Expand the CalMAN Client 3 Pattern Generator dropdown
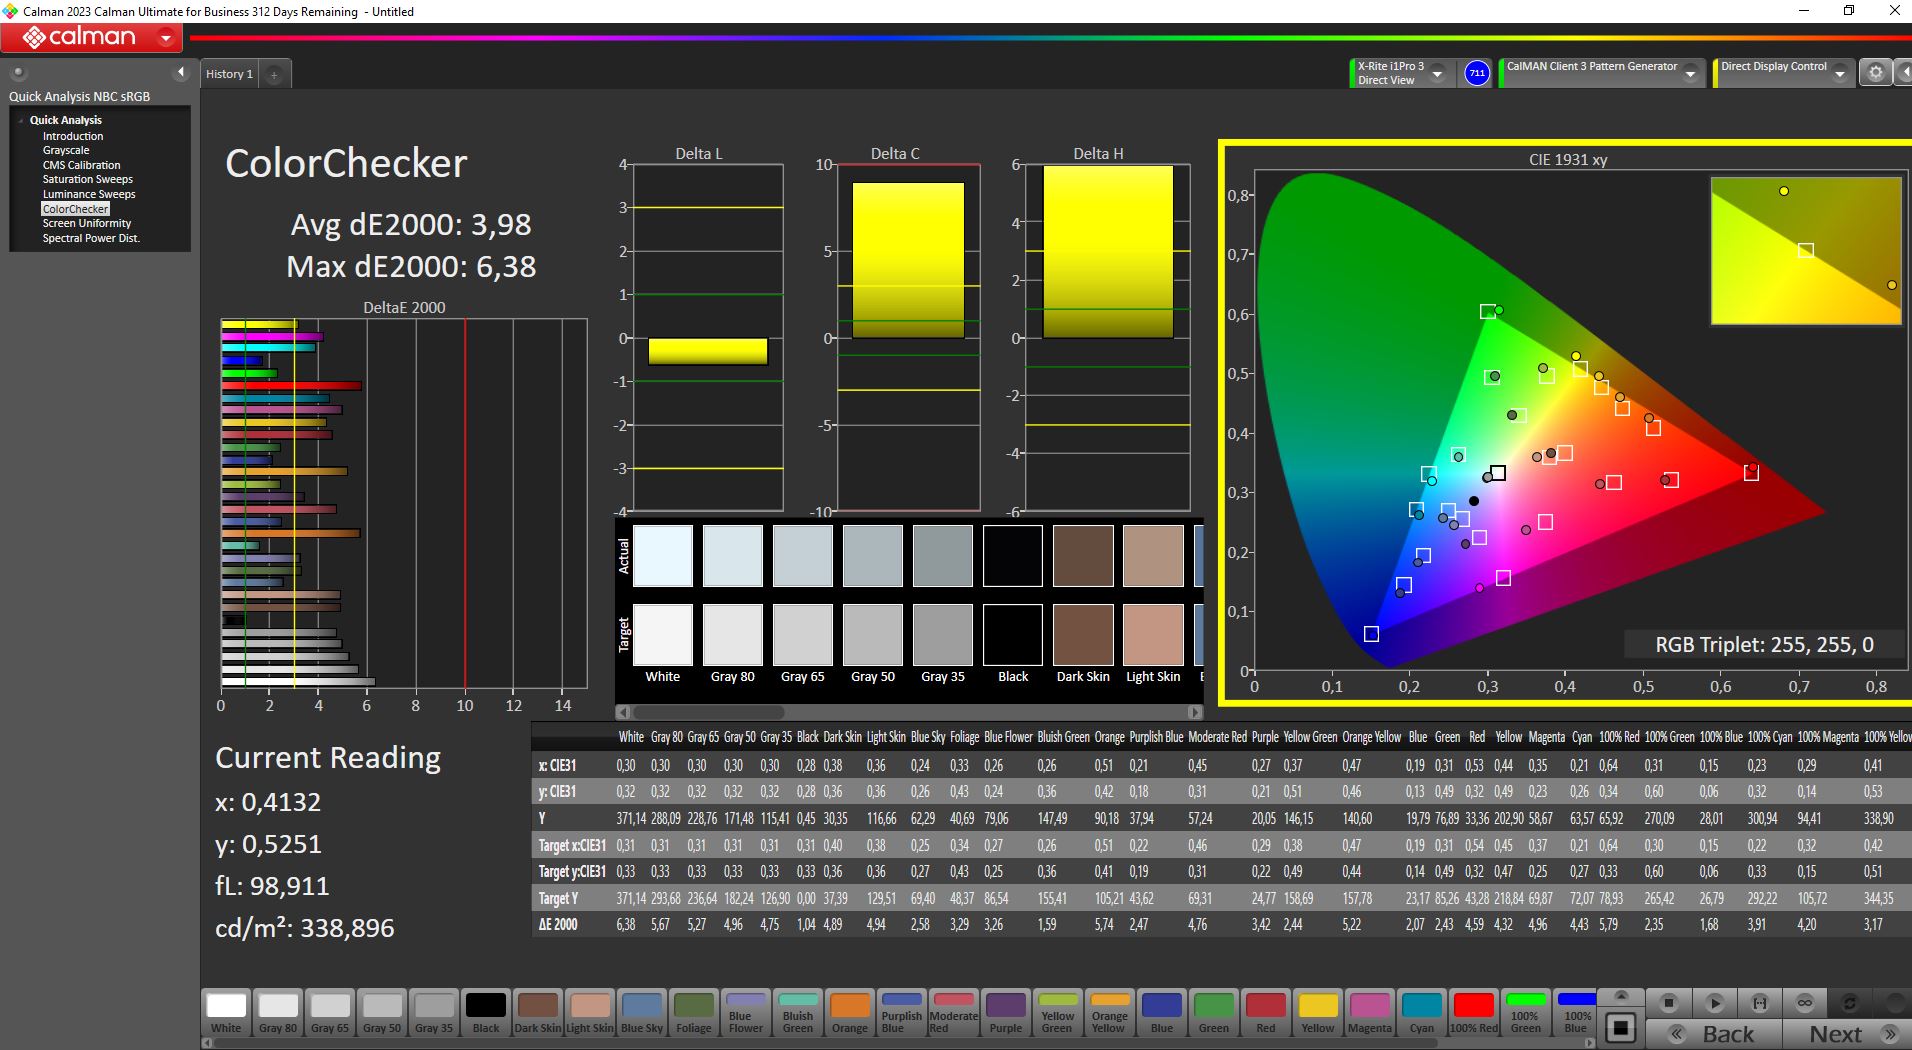 pyautogui.click(x=1690, y=74)
